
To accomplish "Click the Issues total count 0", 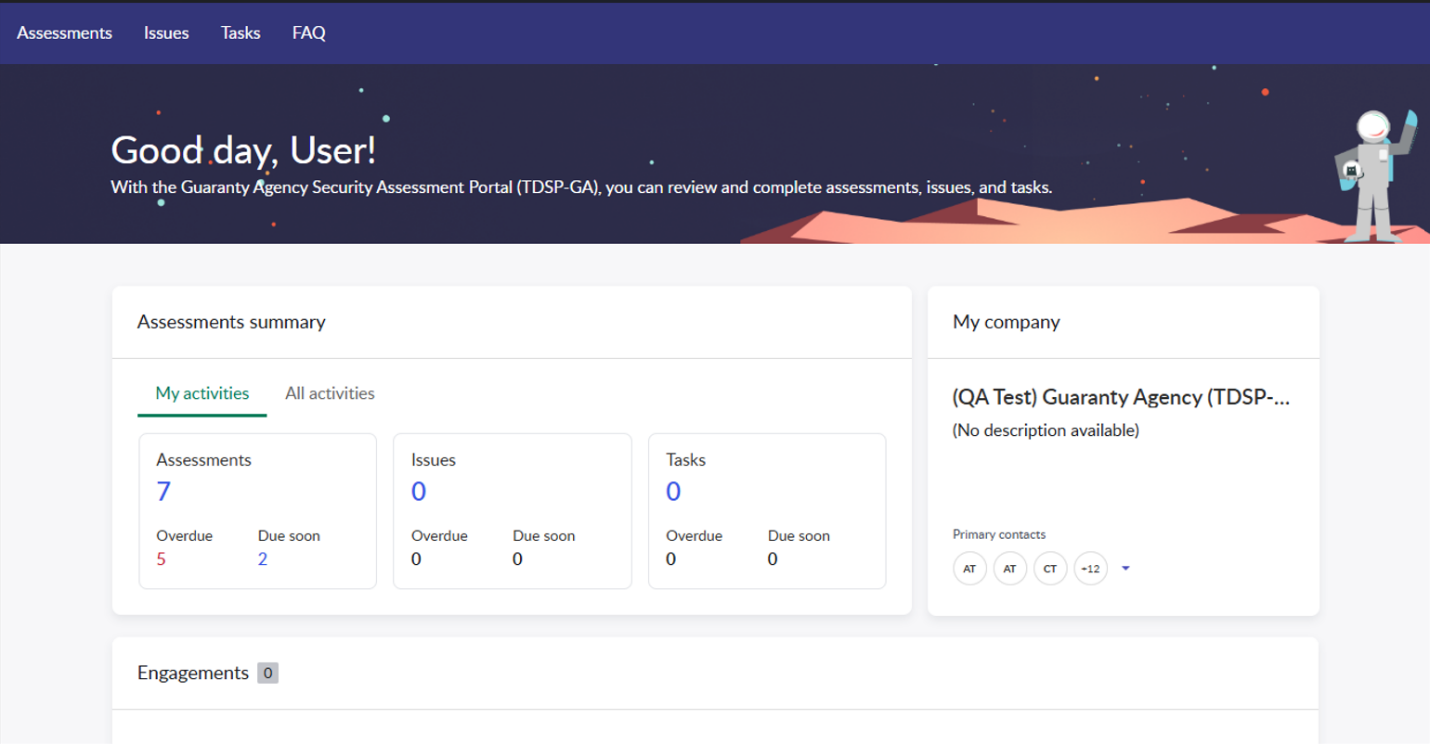I will click(x=418, y=491).
